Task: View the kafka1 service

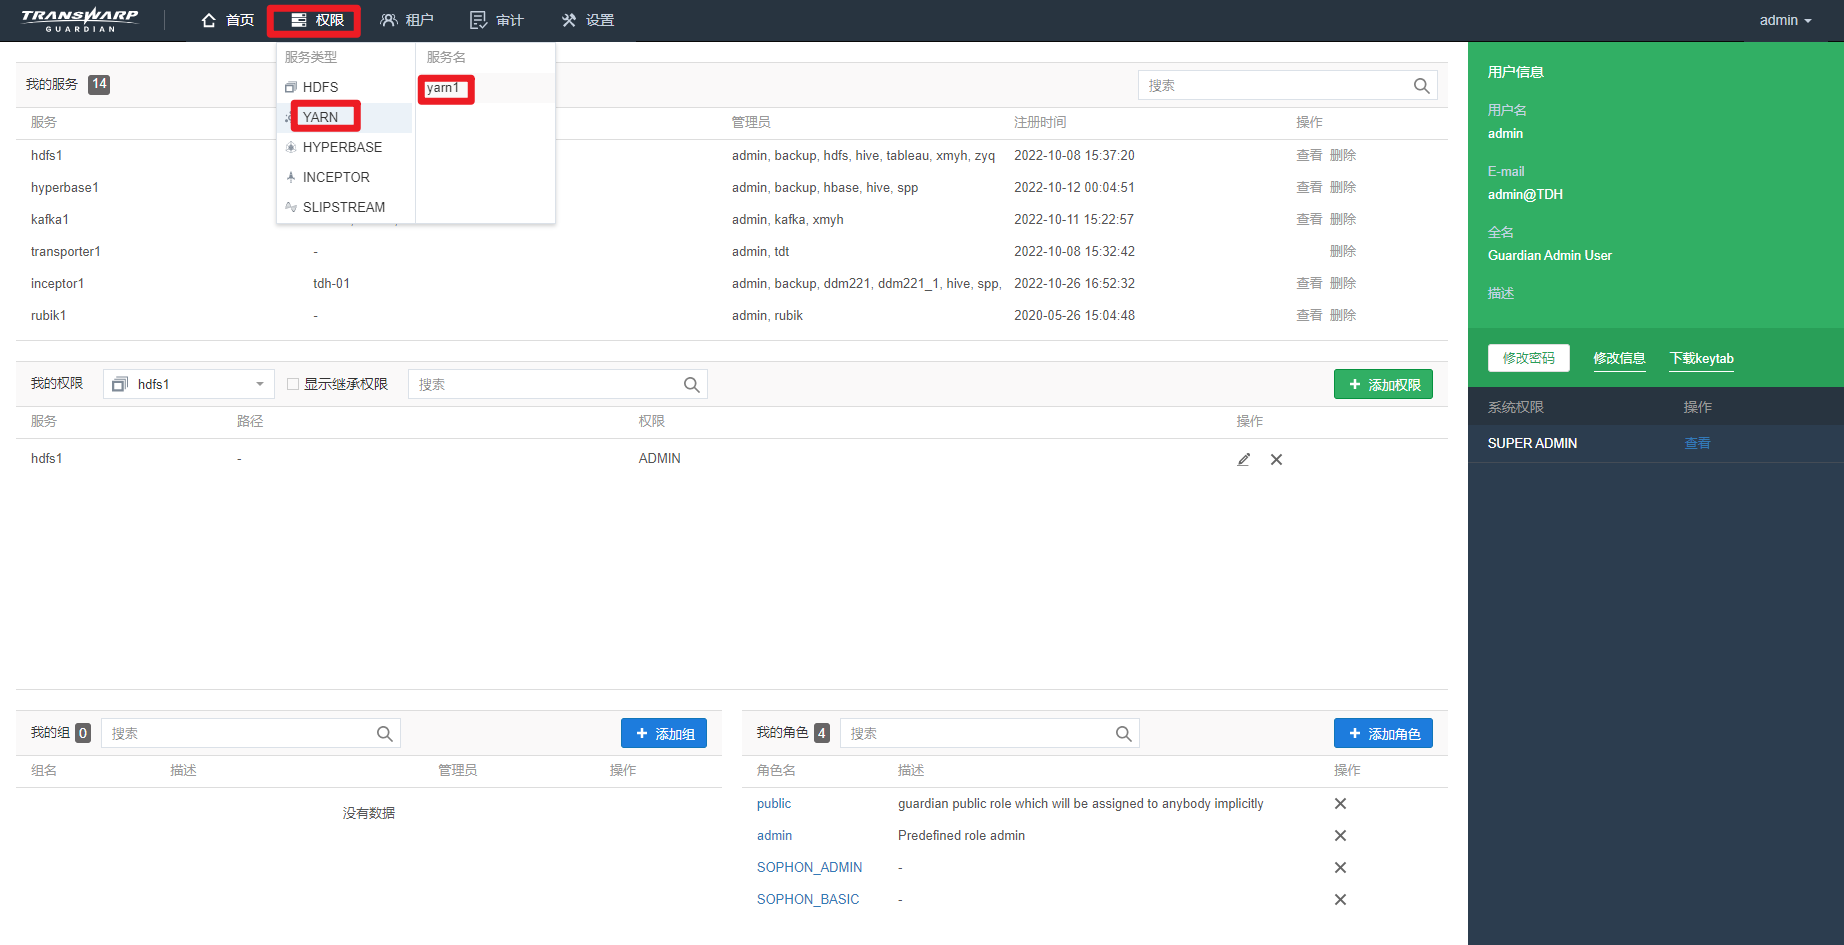Action: coord(1309,219)
